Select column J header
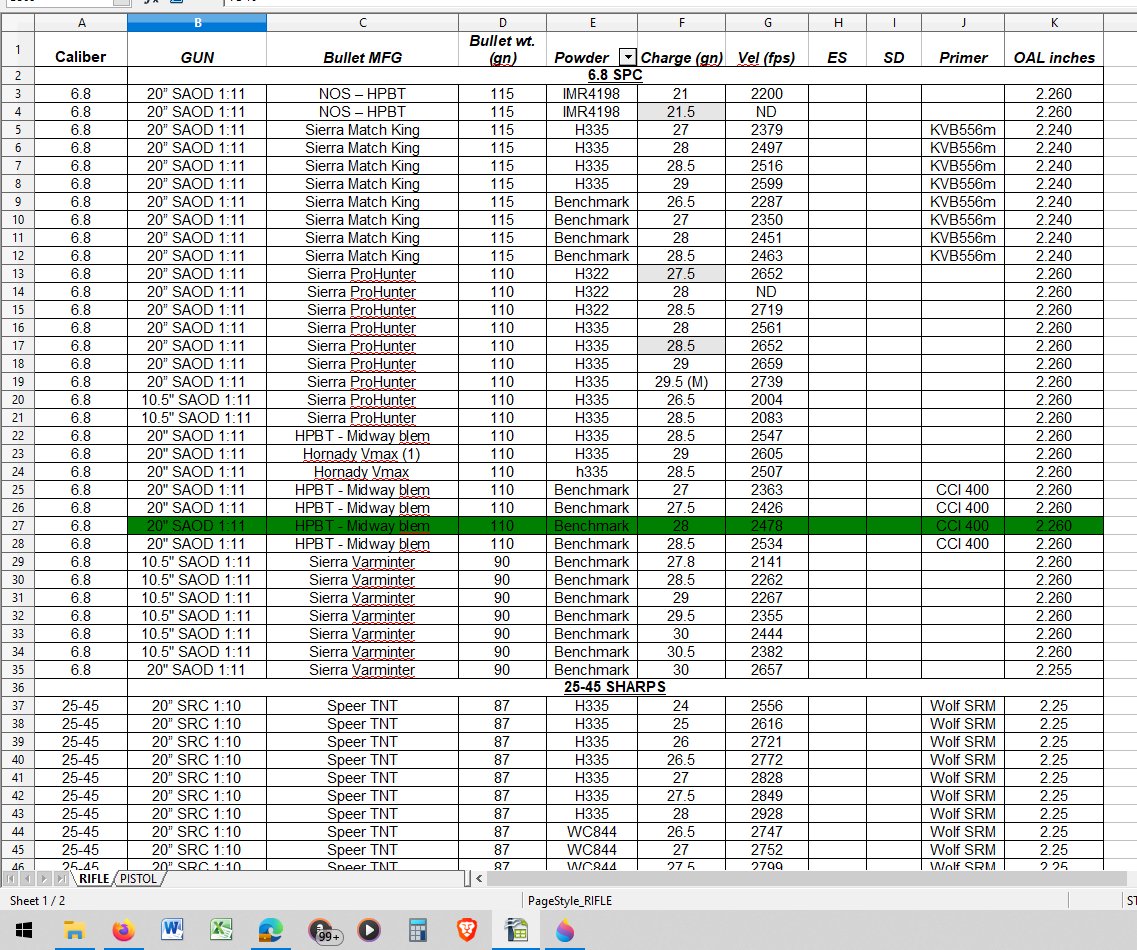 [963, 22]
